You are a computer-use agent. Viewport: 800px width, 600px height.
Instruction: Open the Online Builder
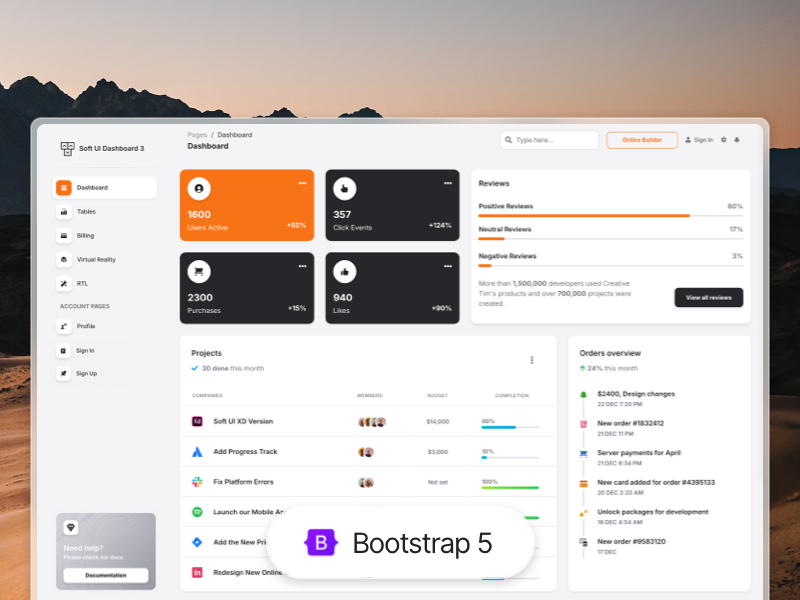pos(641,140)
